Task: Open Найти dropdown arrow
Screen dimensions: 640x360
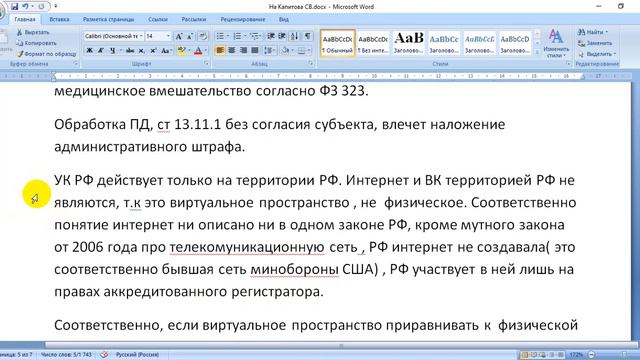Action: click(607, 32)
